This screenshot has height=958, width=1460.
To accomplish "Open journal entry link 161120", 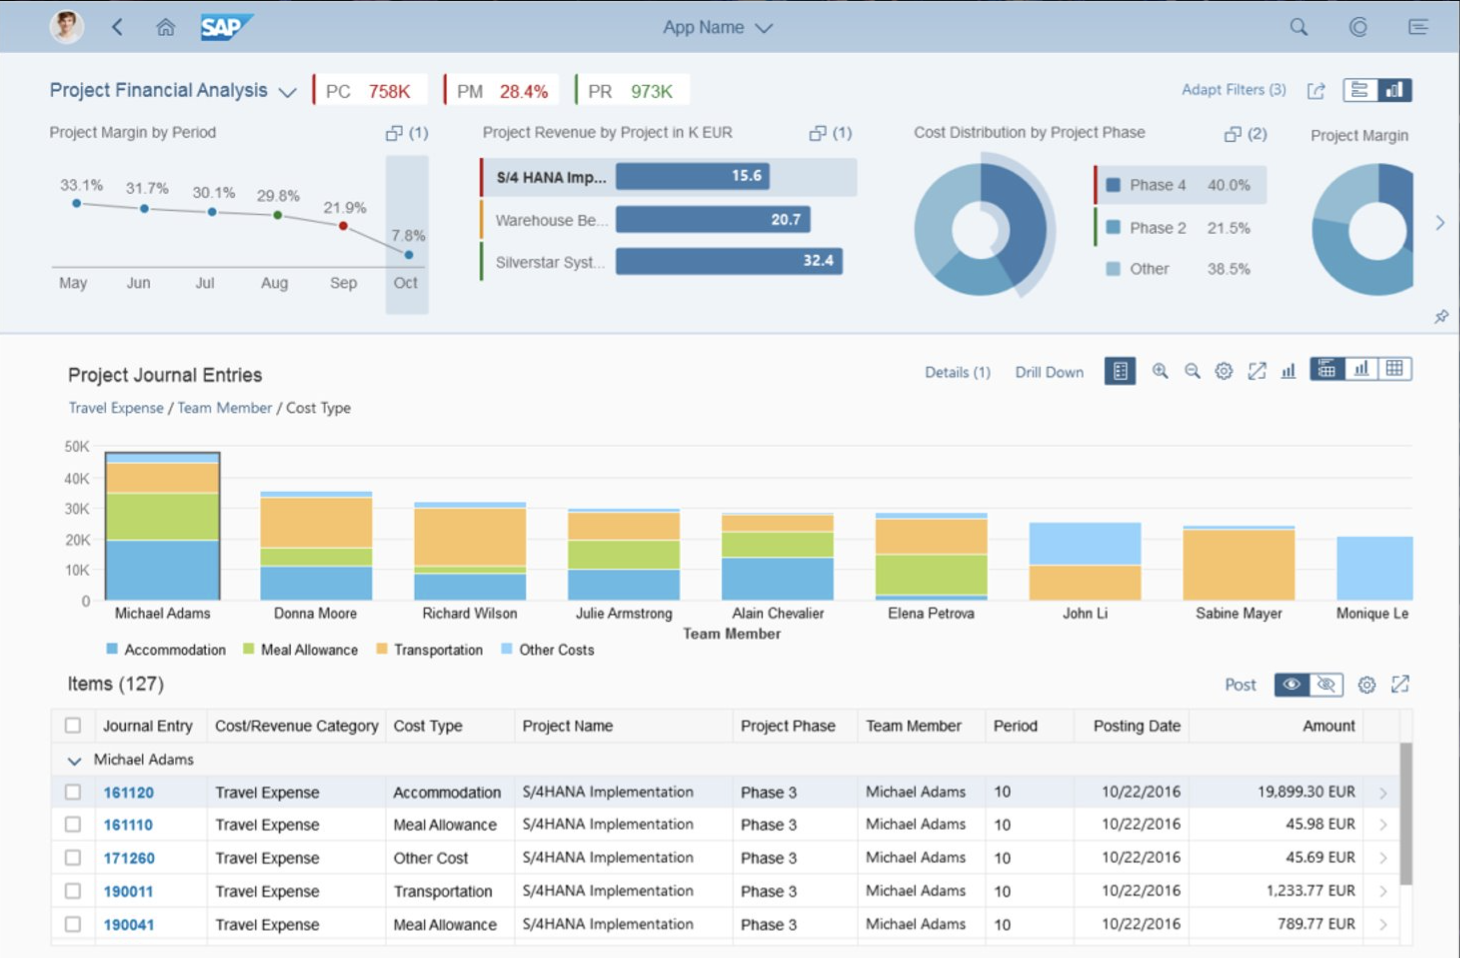I will pos(128,793).
